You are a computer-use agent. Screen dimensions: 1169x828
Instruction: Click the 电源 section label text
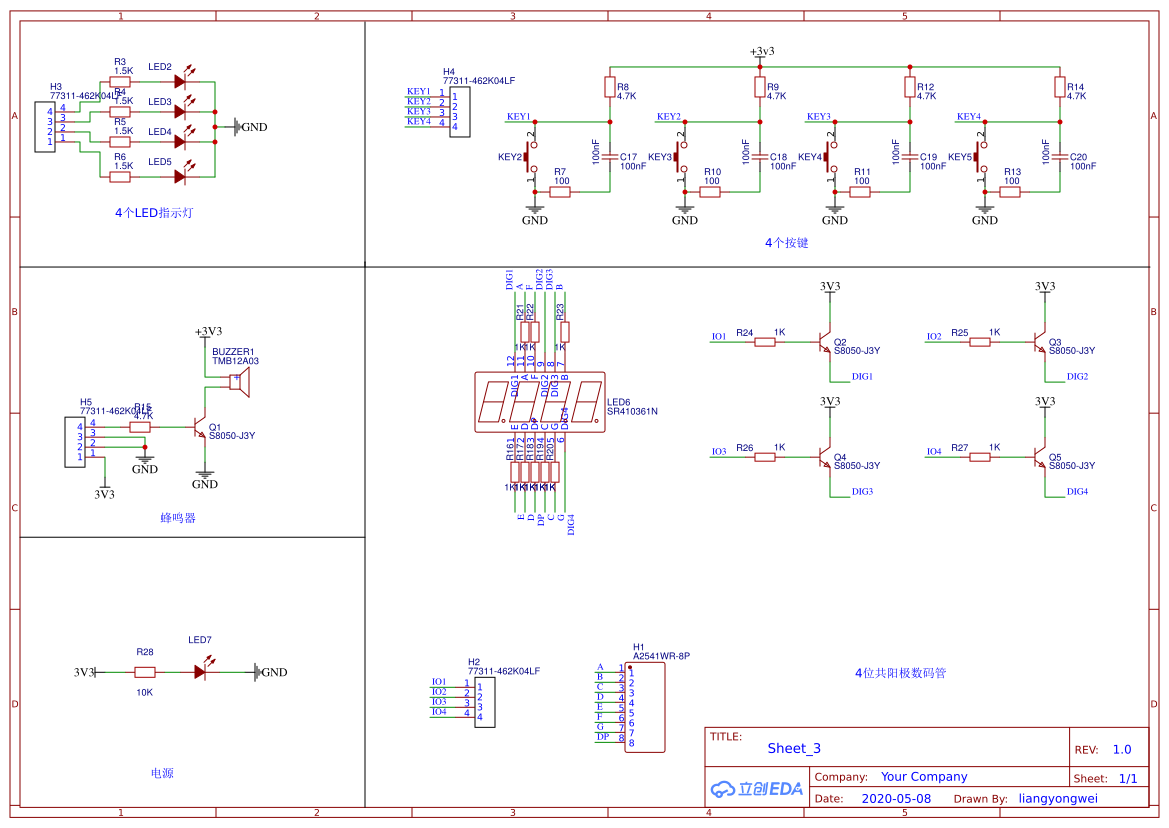162,772
